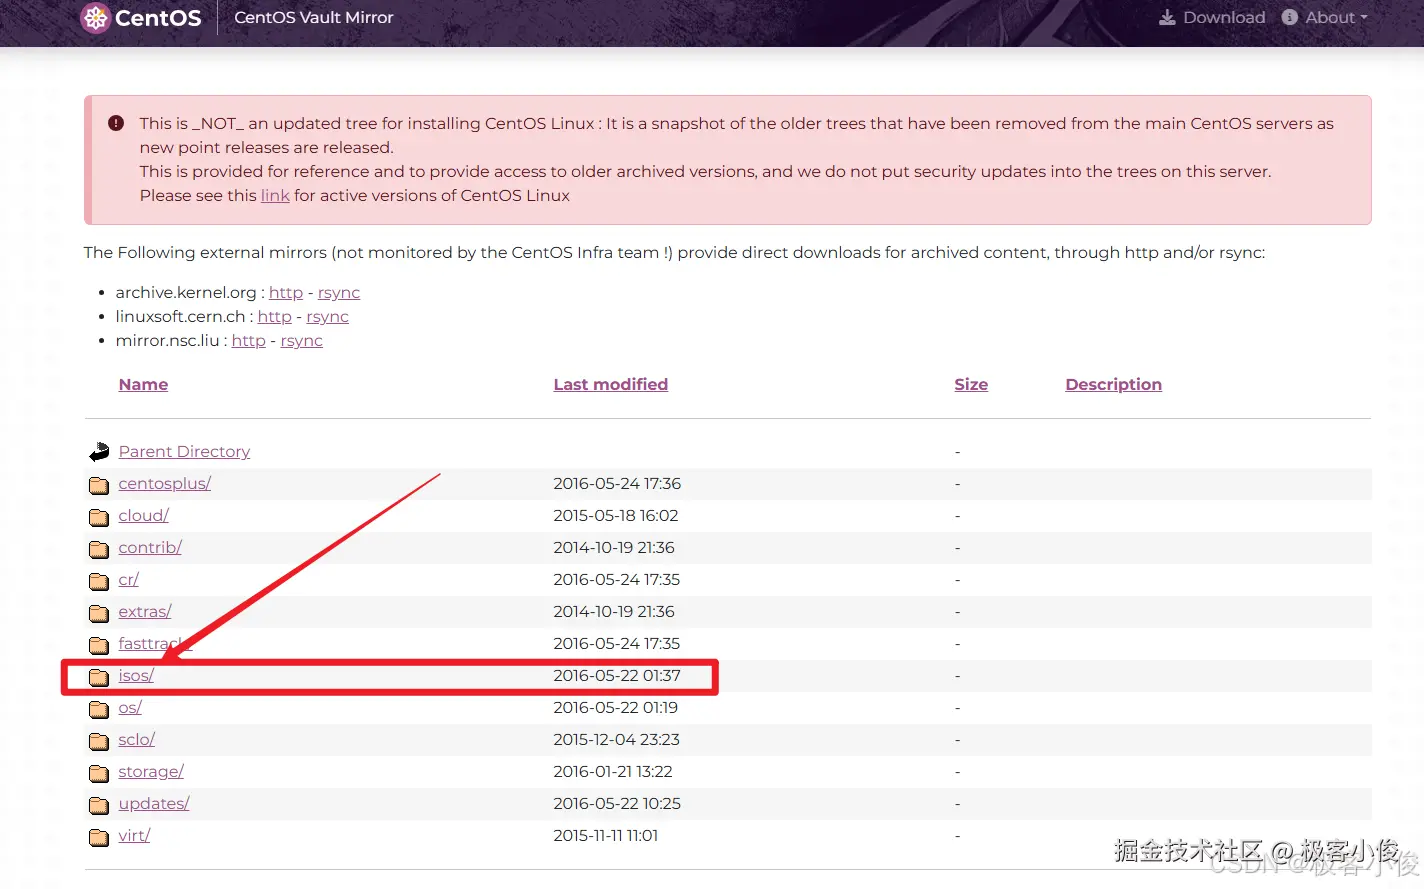Click the download arrow icon in the navbar

pyautogui.click(x=1167, y=17)
